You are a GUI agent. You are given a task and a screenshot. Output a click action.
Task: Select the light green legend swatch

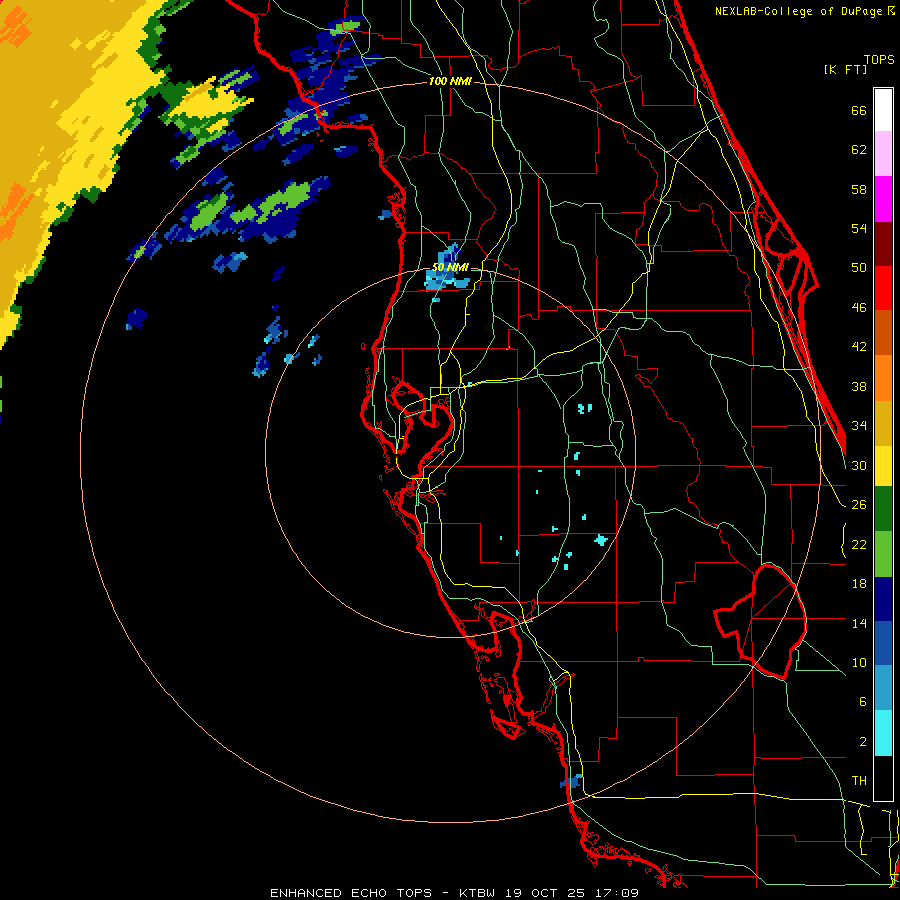click(883, 554)
